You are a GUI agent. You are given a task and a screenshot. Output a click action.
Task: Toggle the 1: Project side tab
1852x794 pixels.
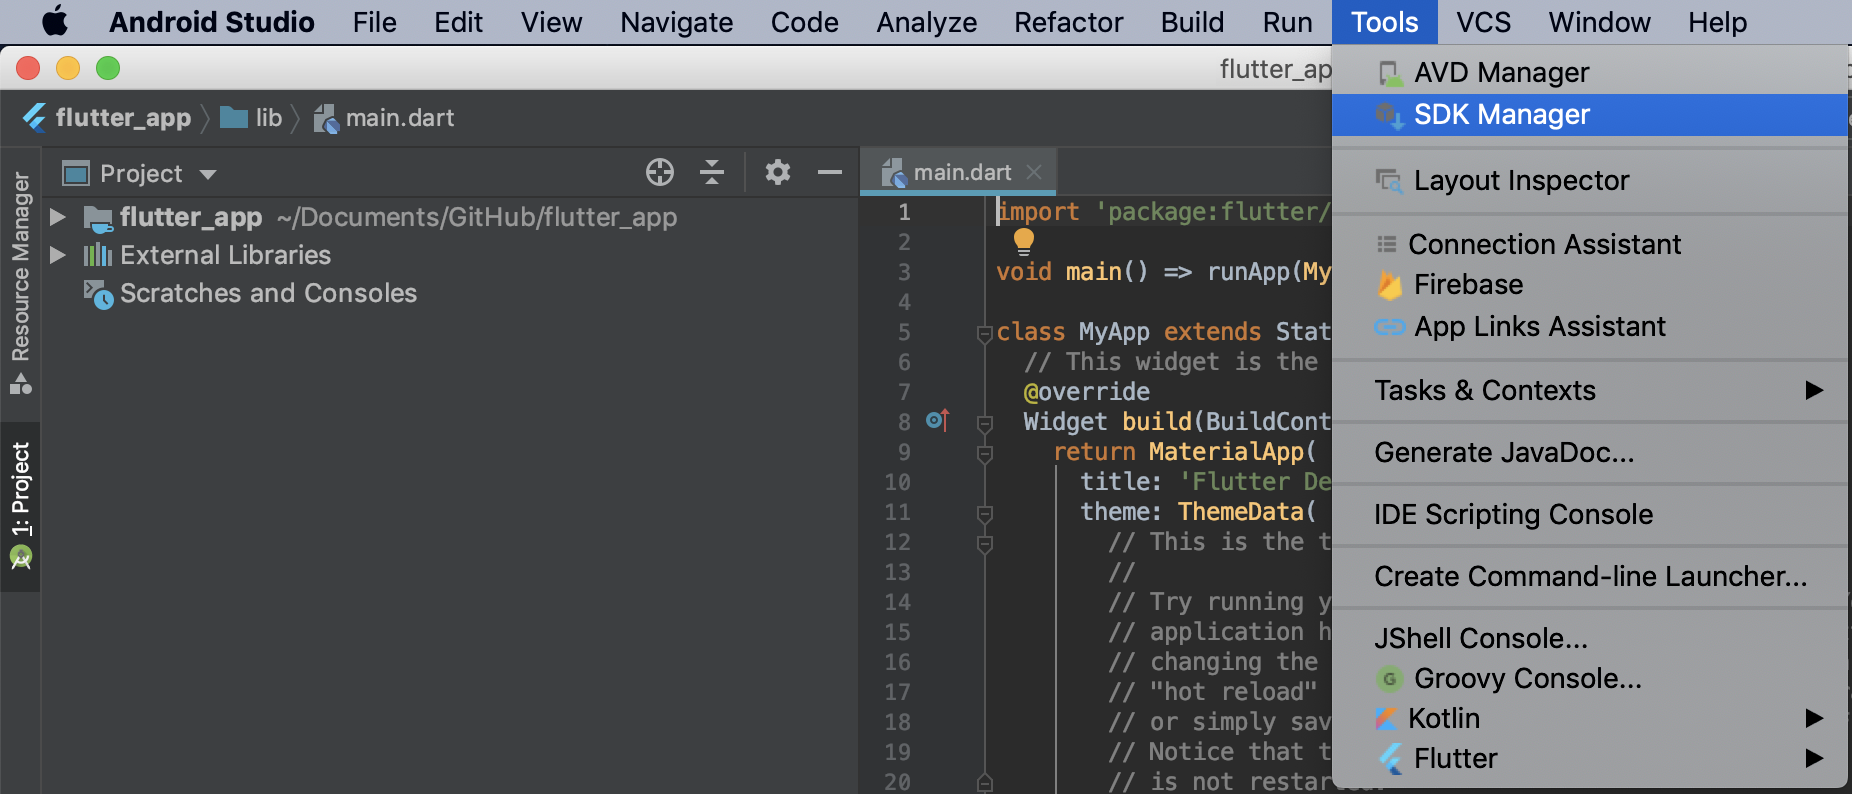coord(20,505)
